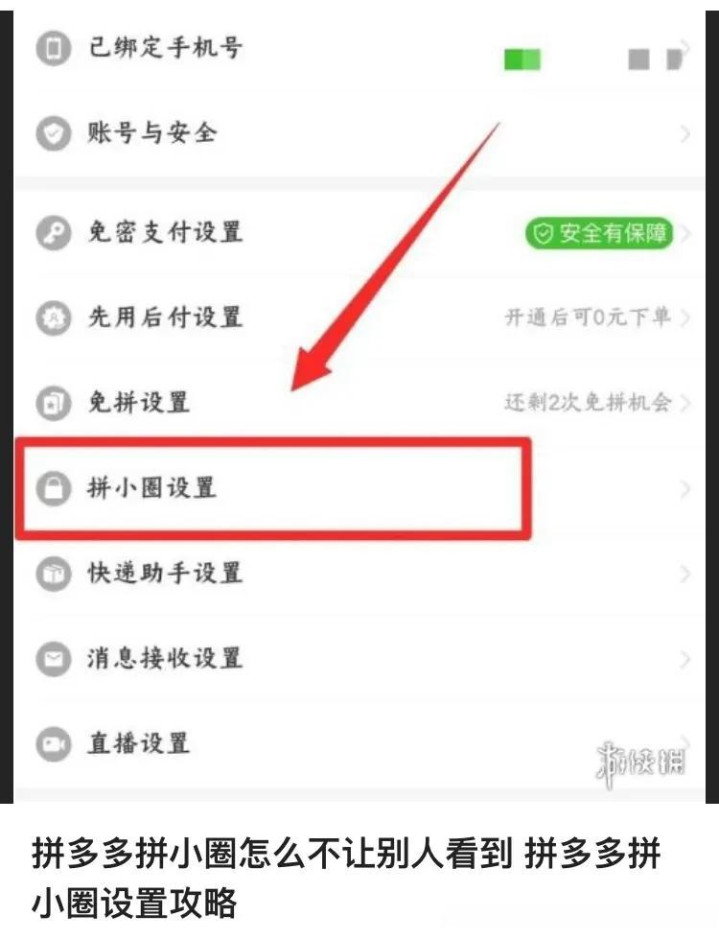Tap the key icon for 免密支付设置
This screenshot has height=939, width=719.
click(54, 232)
